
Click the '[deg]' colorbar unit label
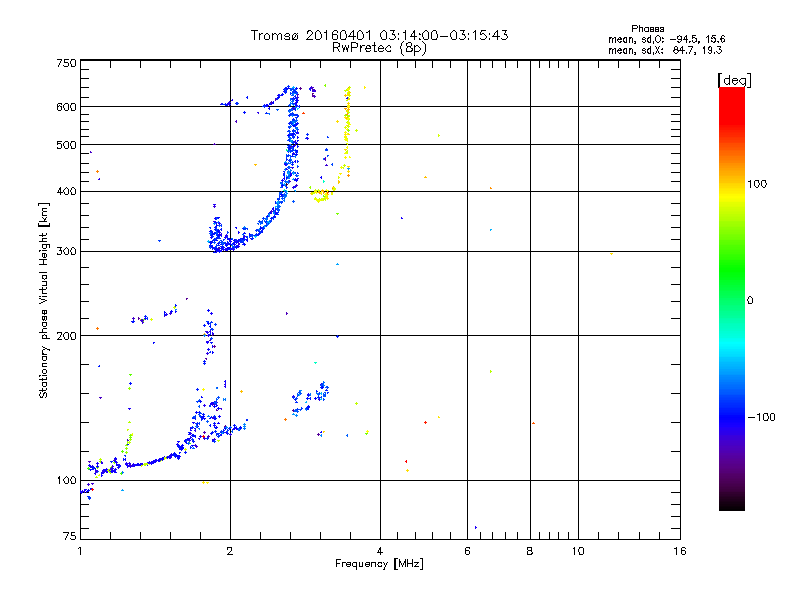[734, 80]
